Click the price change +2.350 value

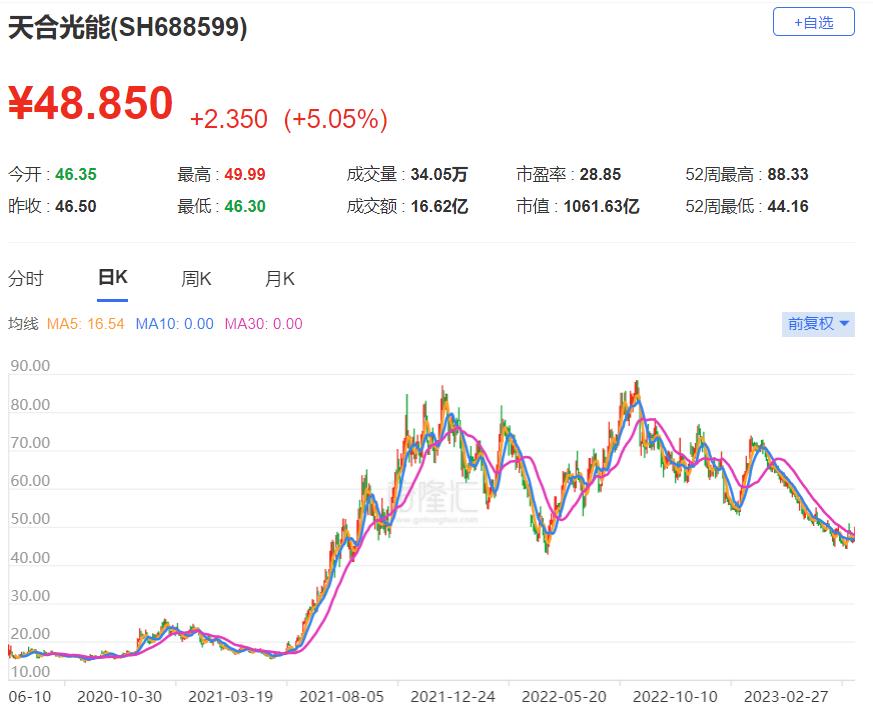229,119
